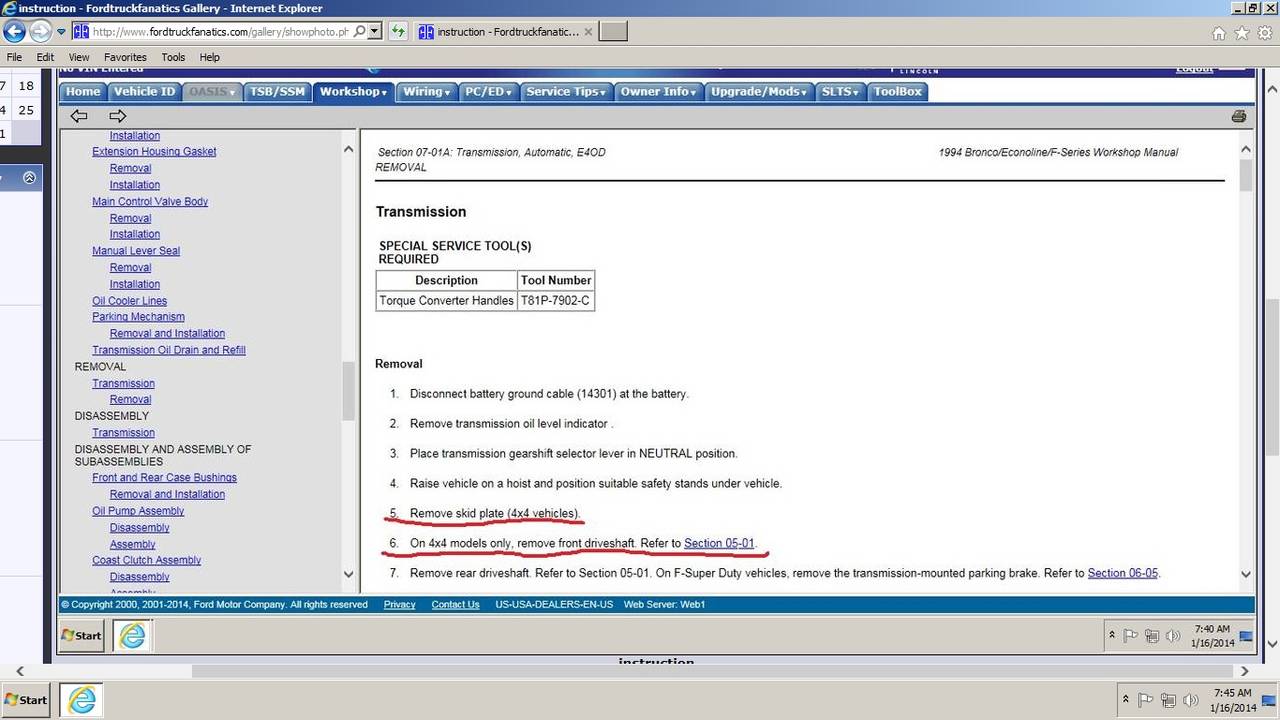Click the address bar URL field

coord(220,31)
